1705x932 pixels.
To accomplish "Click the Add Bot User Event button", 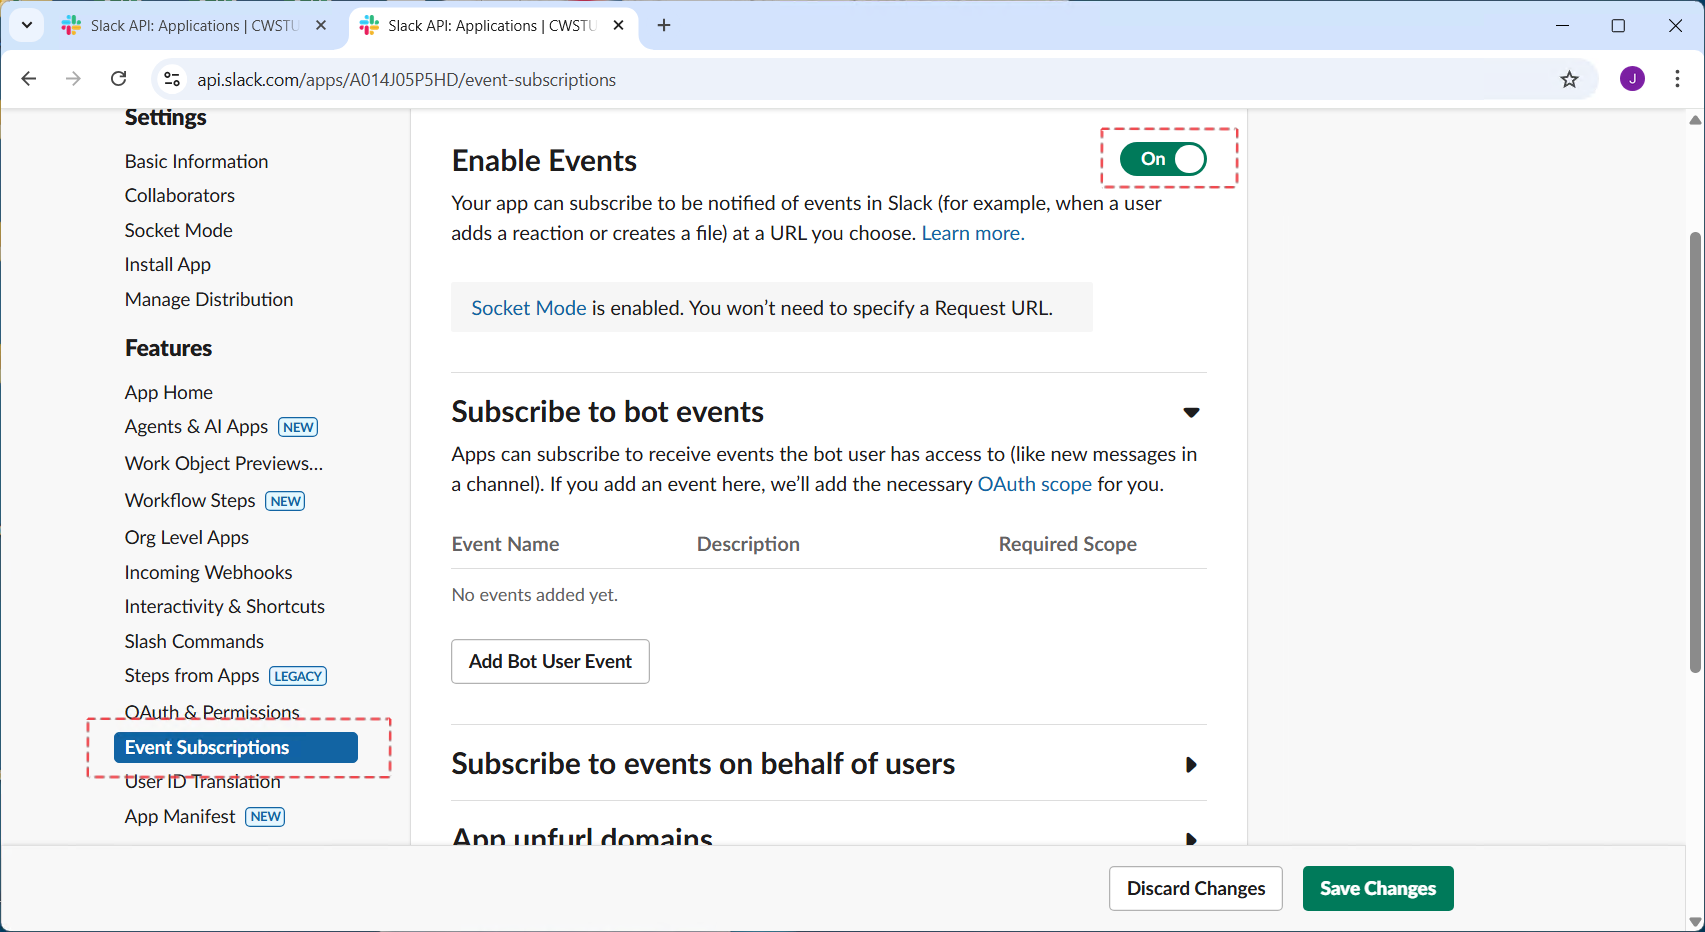I will point(550,661).
